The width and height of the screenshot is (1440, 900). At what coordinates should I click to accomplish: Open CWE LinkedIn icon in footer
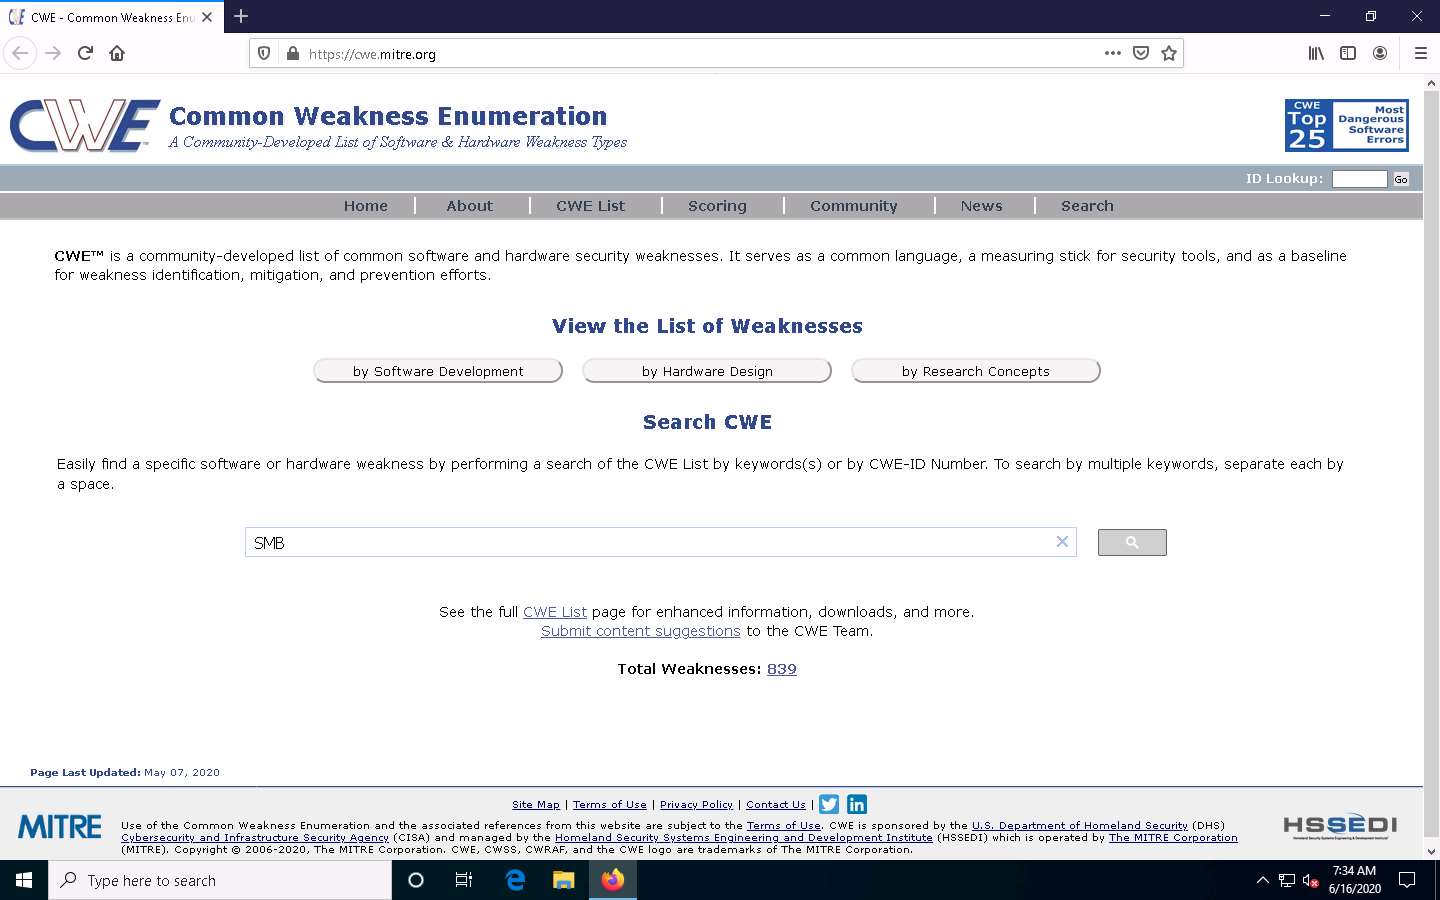[x=857, y=804]
